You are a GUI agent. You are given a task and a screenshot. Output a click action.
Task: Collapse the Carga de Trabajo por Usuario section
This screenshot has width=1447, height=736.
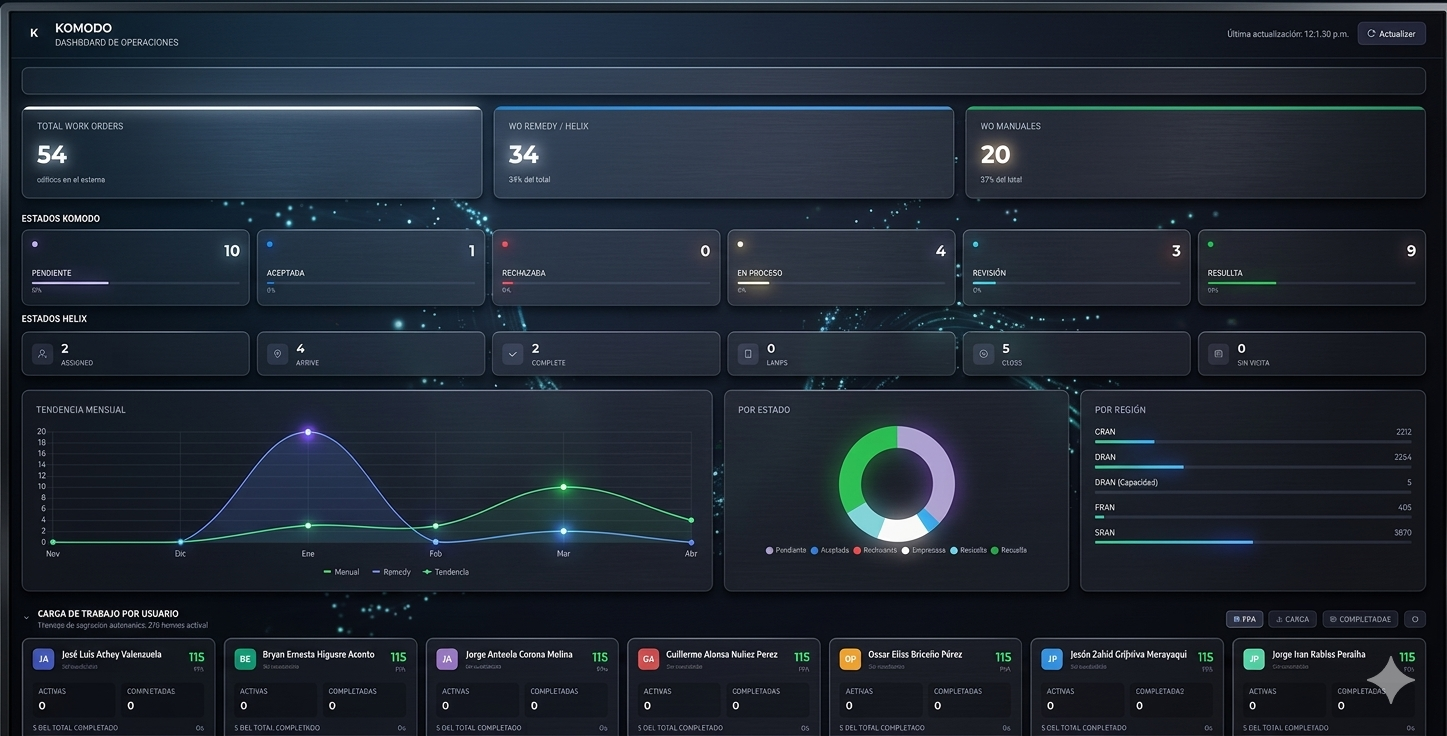[x=27, y=618]
